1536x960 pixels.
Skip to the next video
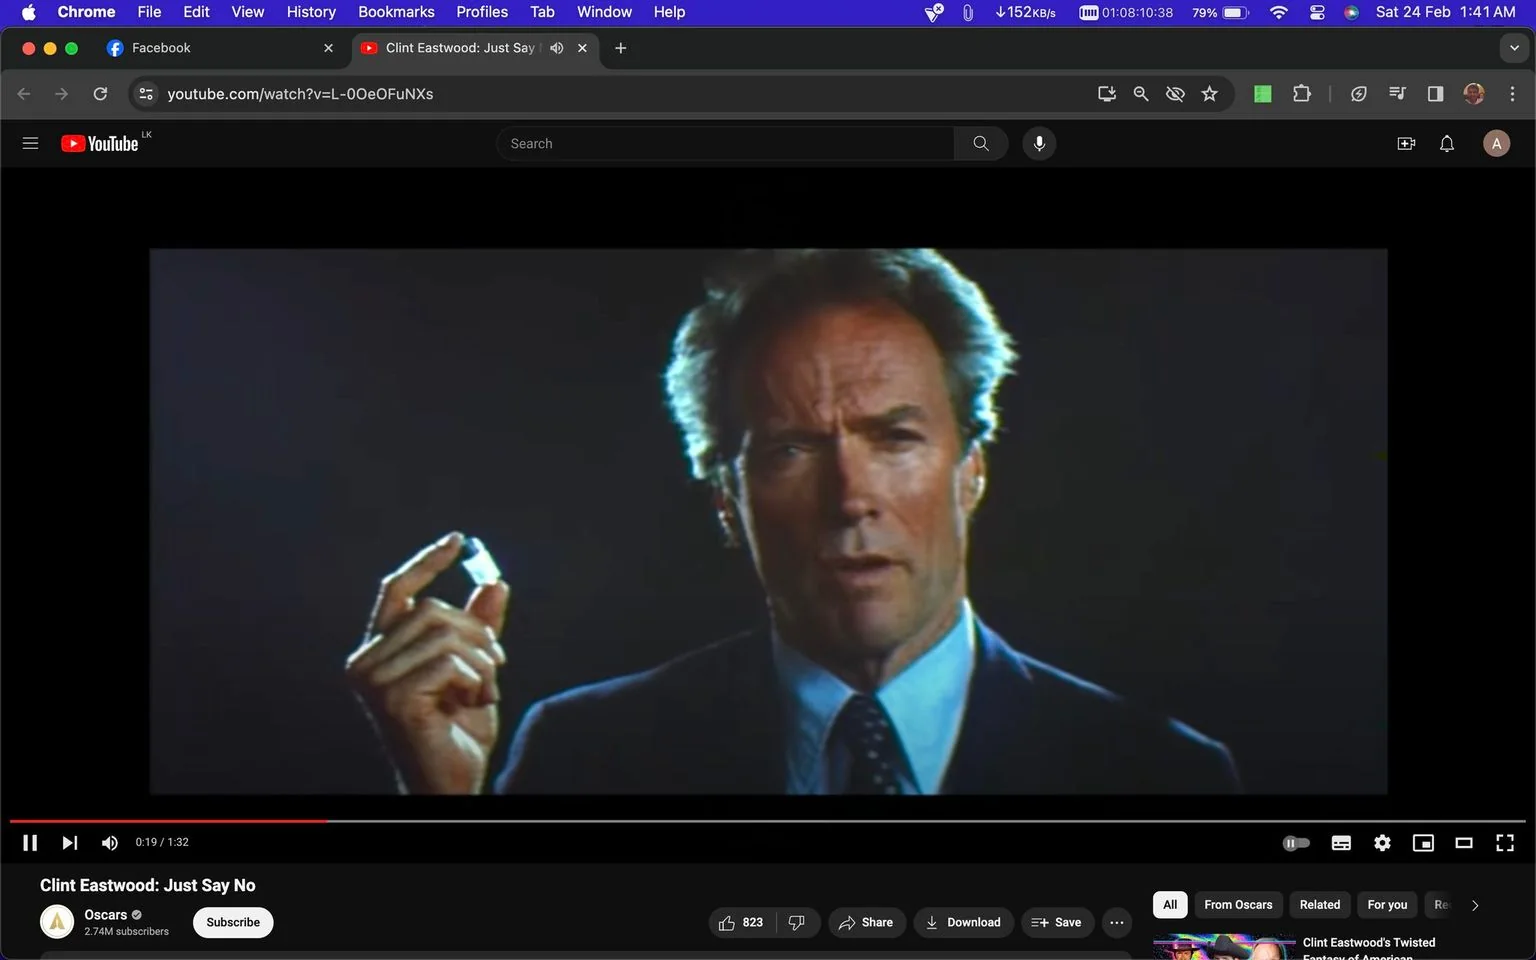point(69,843)
